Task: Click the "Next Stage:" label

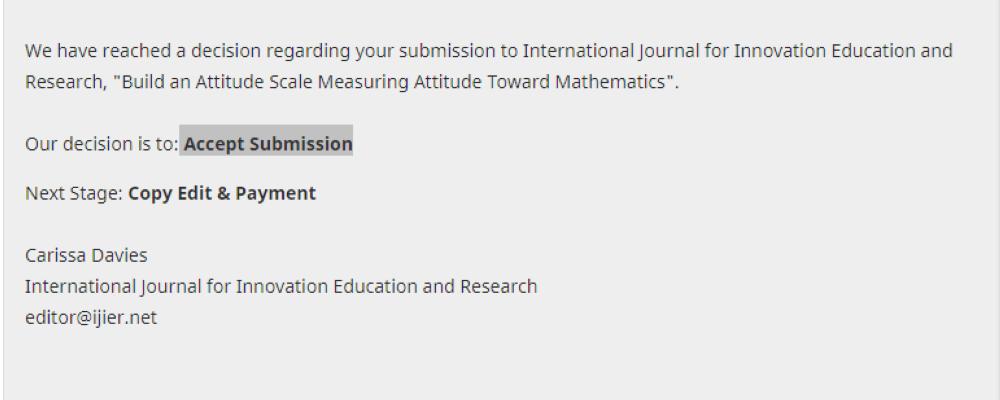Action: [75, 193]
